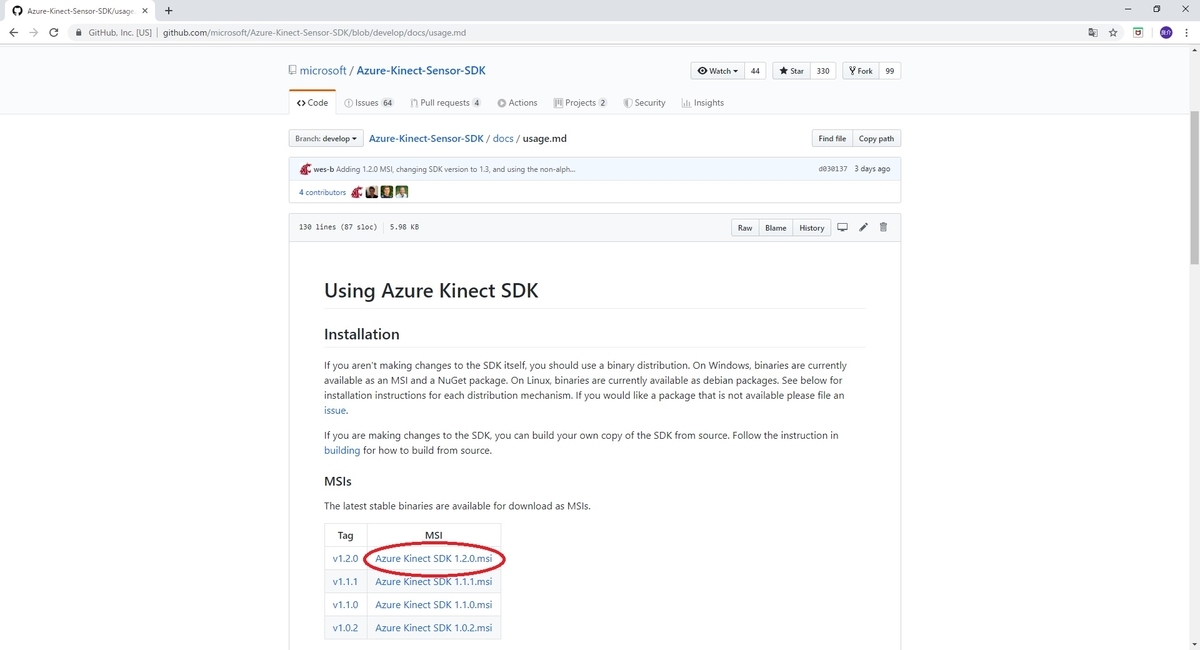
Task: Click the docs breadcrumb folder link
Action: point(503,139)
